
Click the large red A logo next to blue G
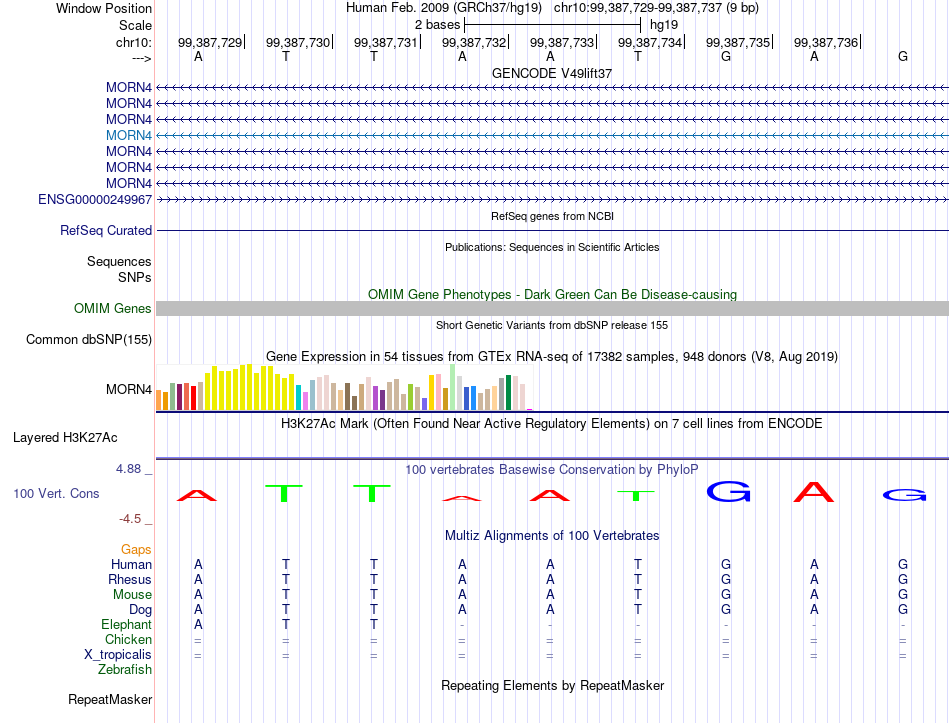814,491
